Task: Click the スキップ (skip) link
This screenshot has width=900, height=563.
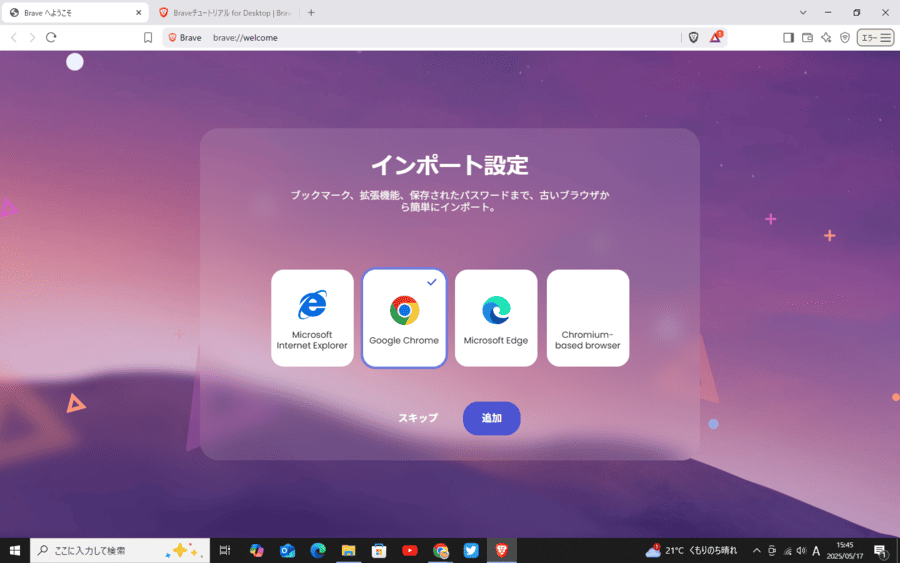Action: (418, 418)
